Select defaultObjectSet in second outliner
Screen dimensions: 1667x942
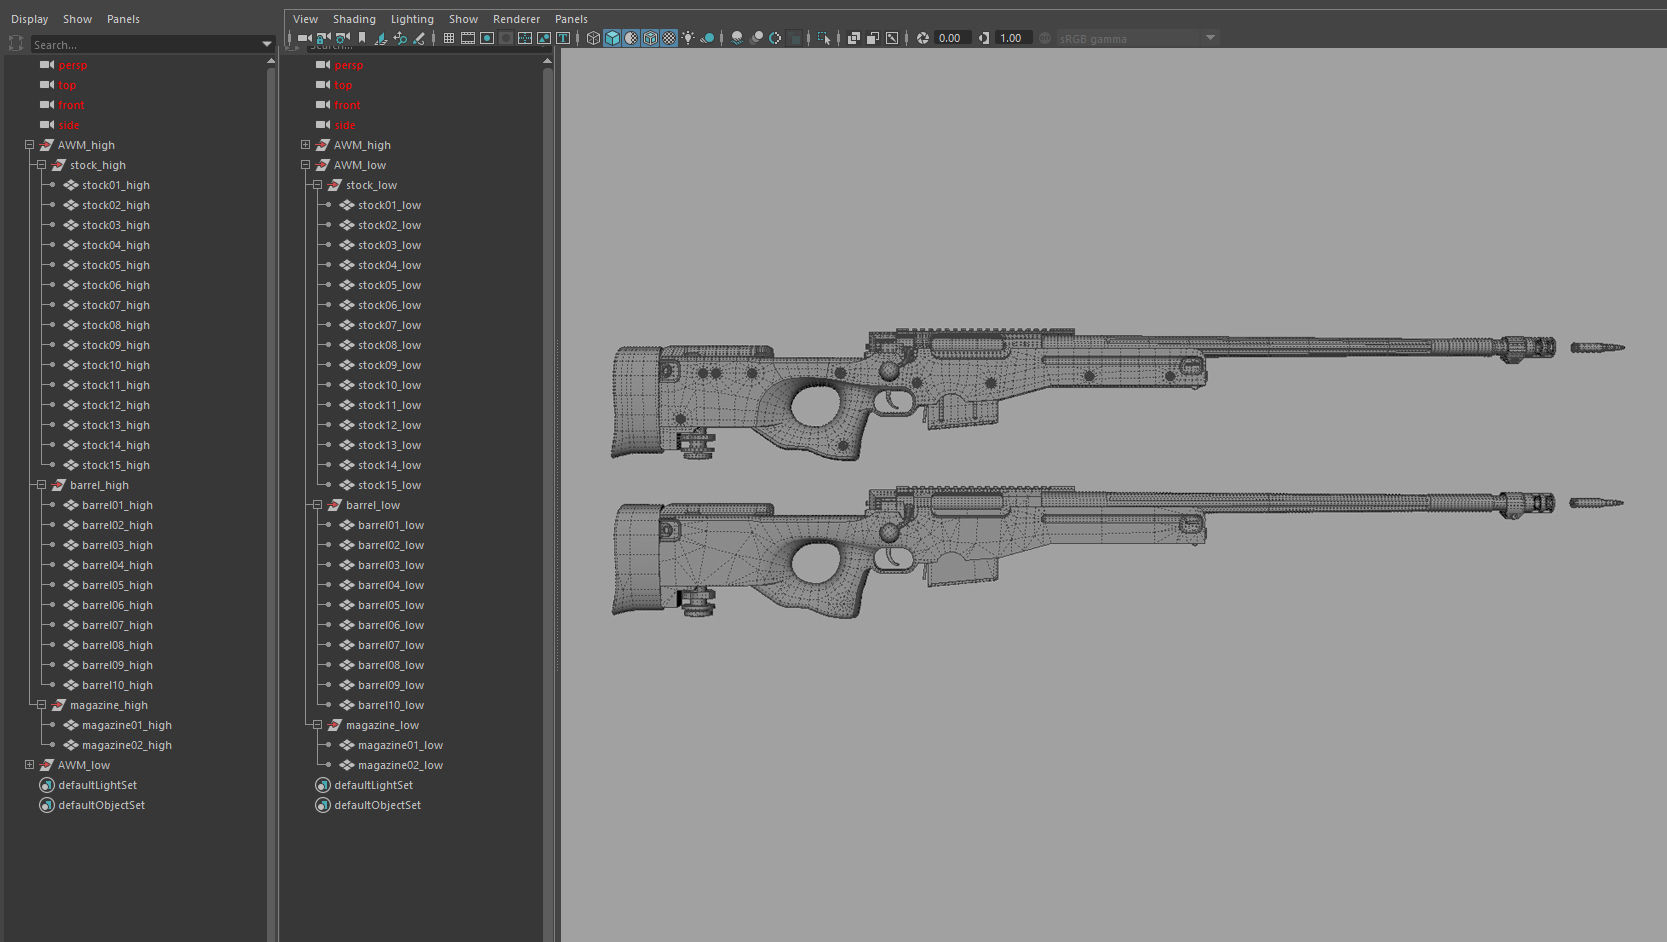click(377, 805)
